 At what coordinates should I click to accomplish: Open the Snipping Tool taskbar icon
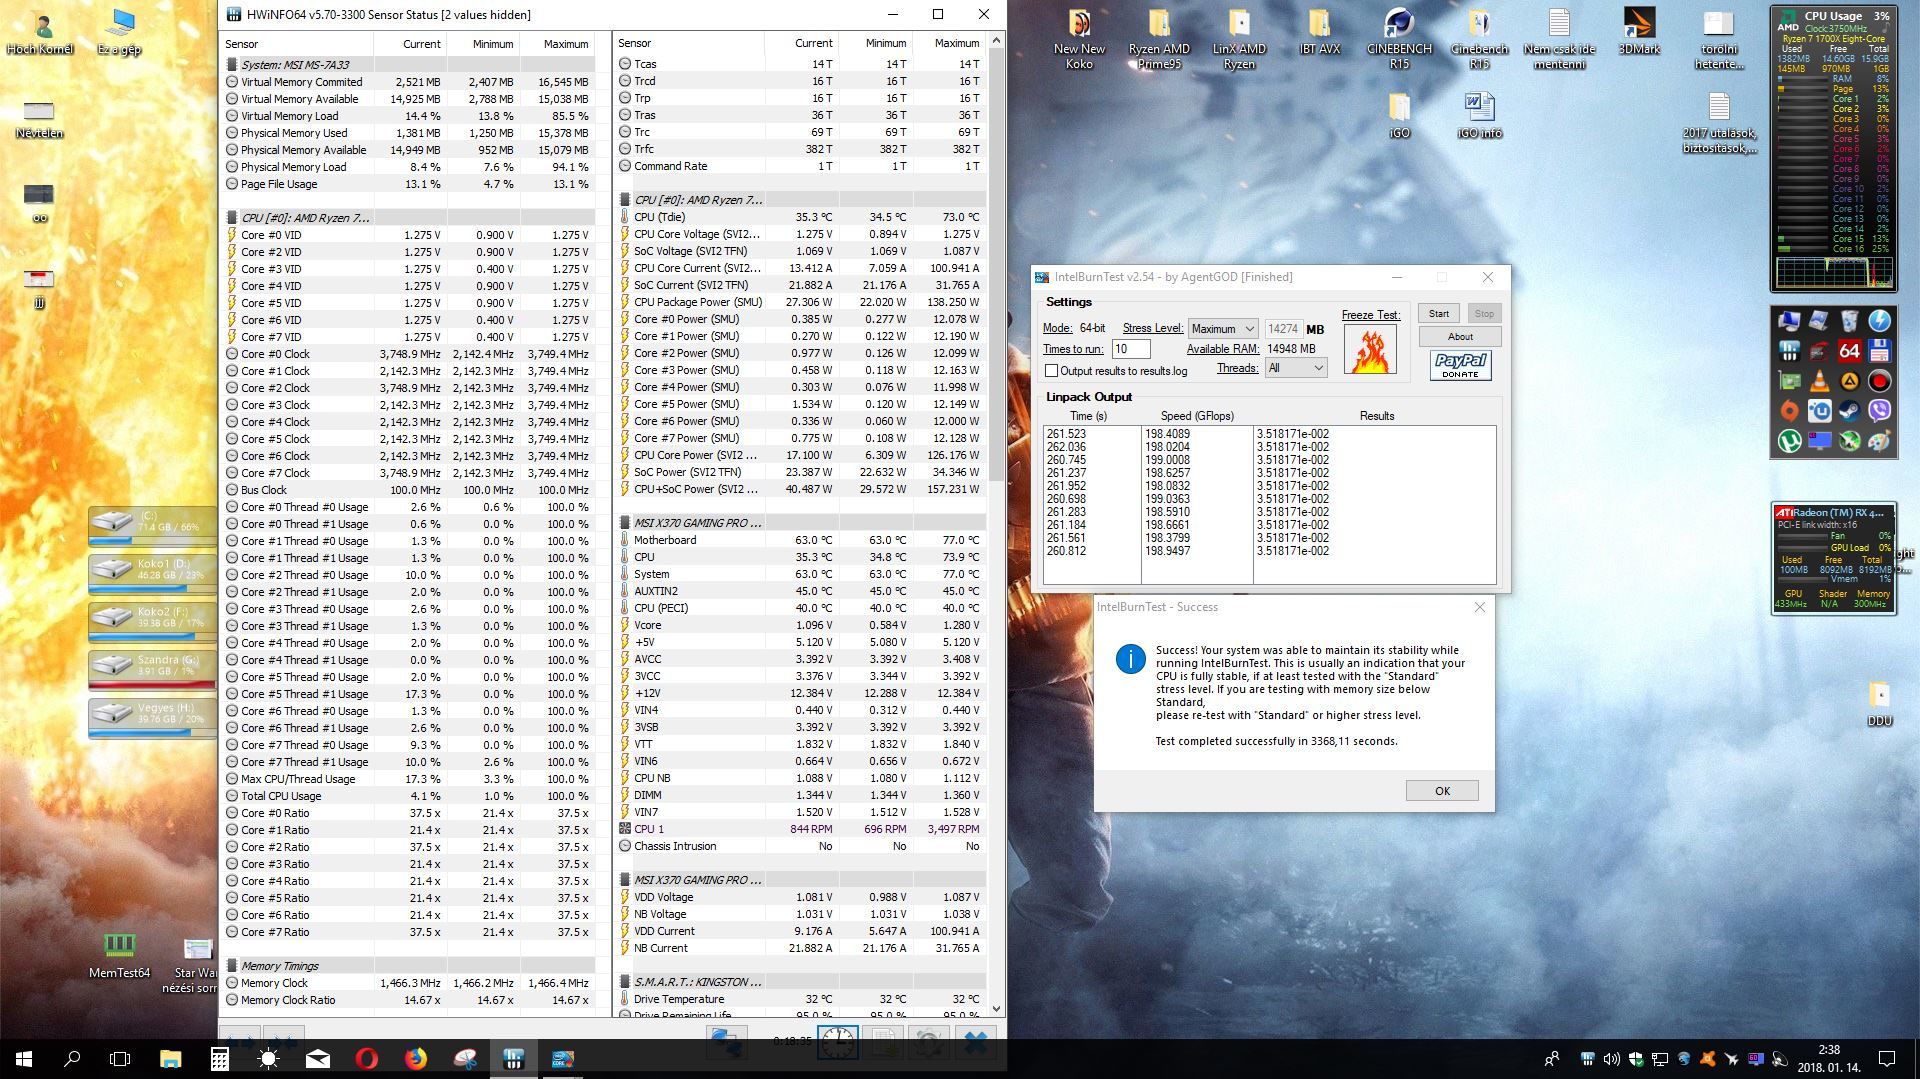465,1058
